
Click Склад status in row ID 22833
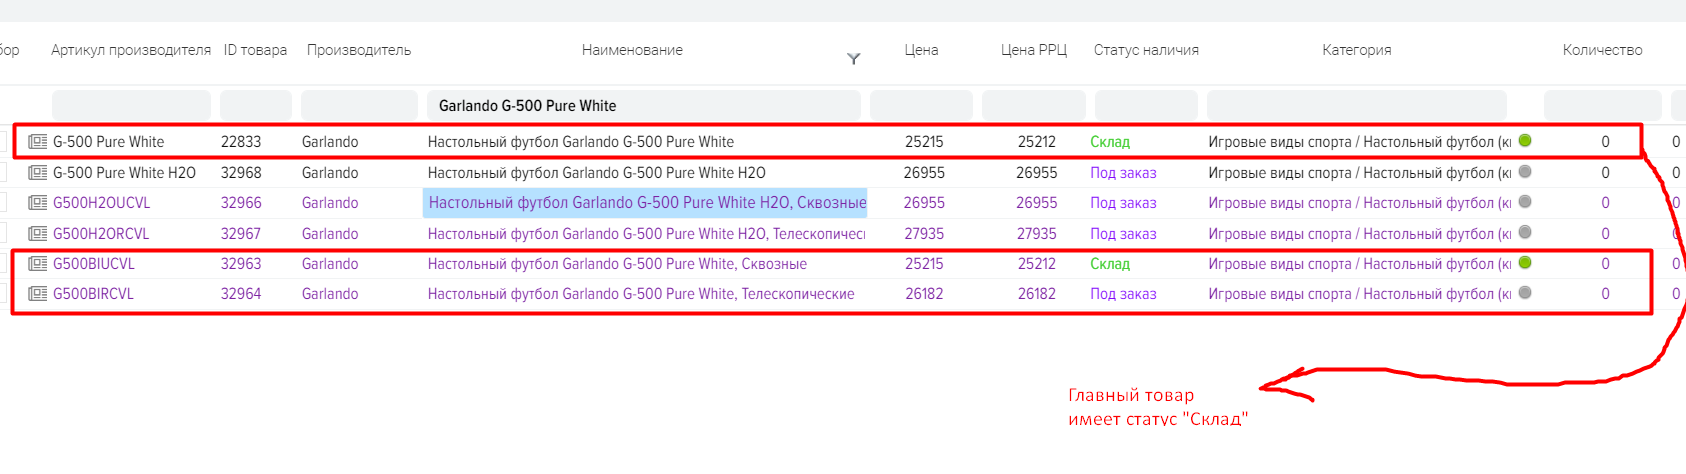click(1110, 142)
